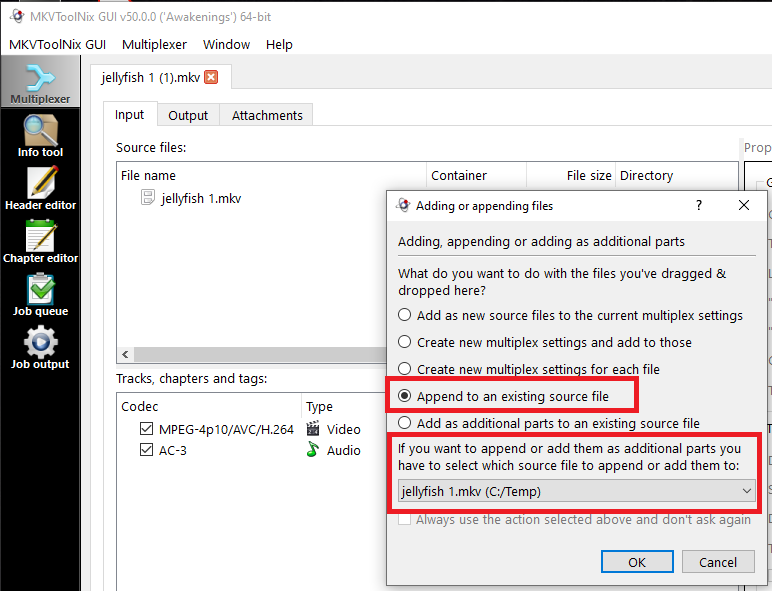The height and width of the screenshot is (591, 772).
Task: Select Add as new source files option
Action: (405, 315)
